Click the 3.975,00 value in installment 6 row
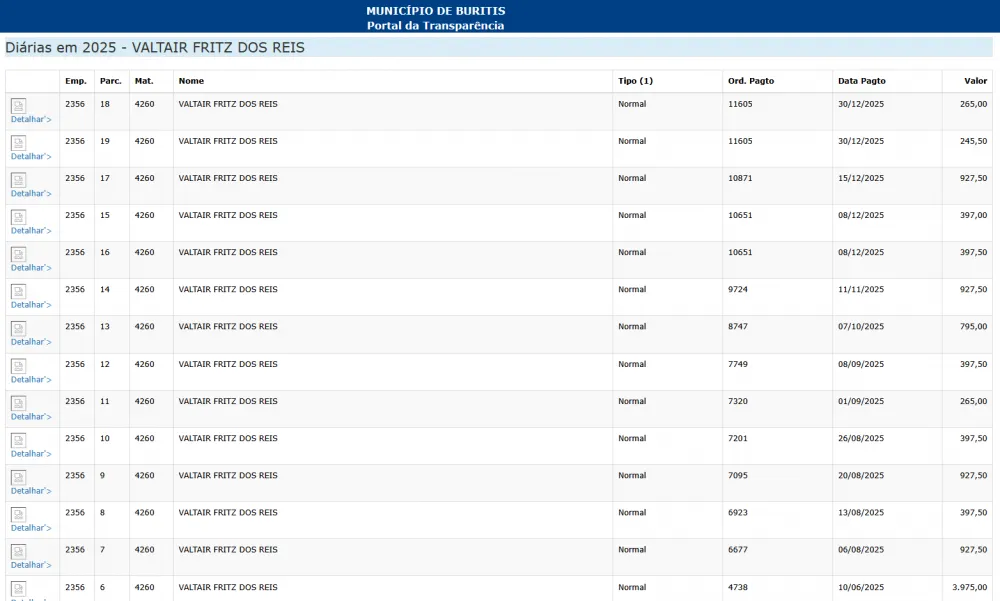1000x601 pixels. pyautogui.click(x=969, y=587)
